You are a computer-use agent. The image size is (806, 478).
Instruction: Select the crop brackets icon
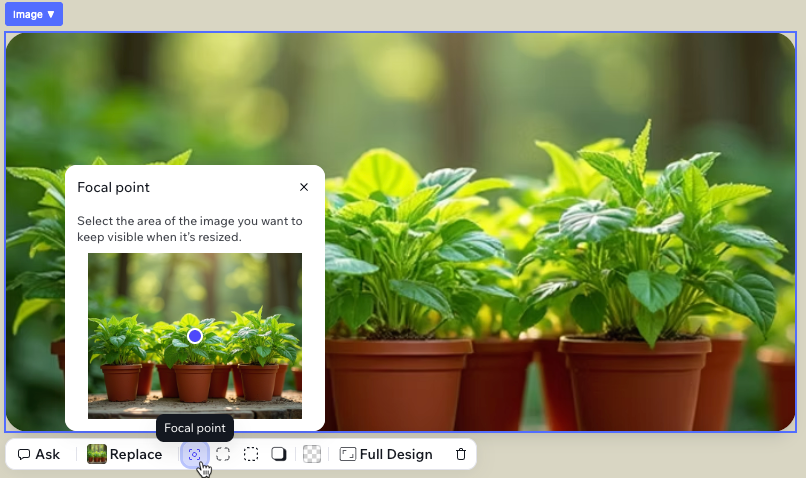coord(223,454)
